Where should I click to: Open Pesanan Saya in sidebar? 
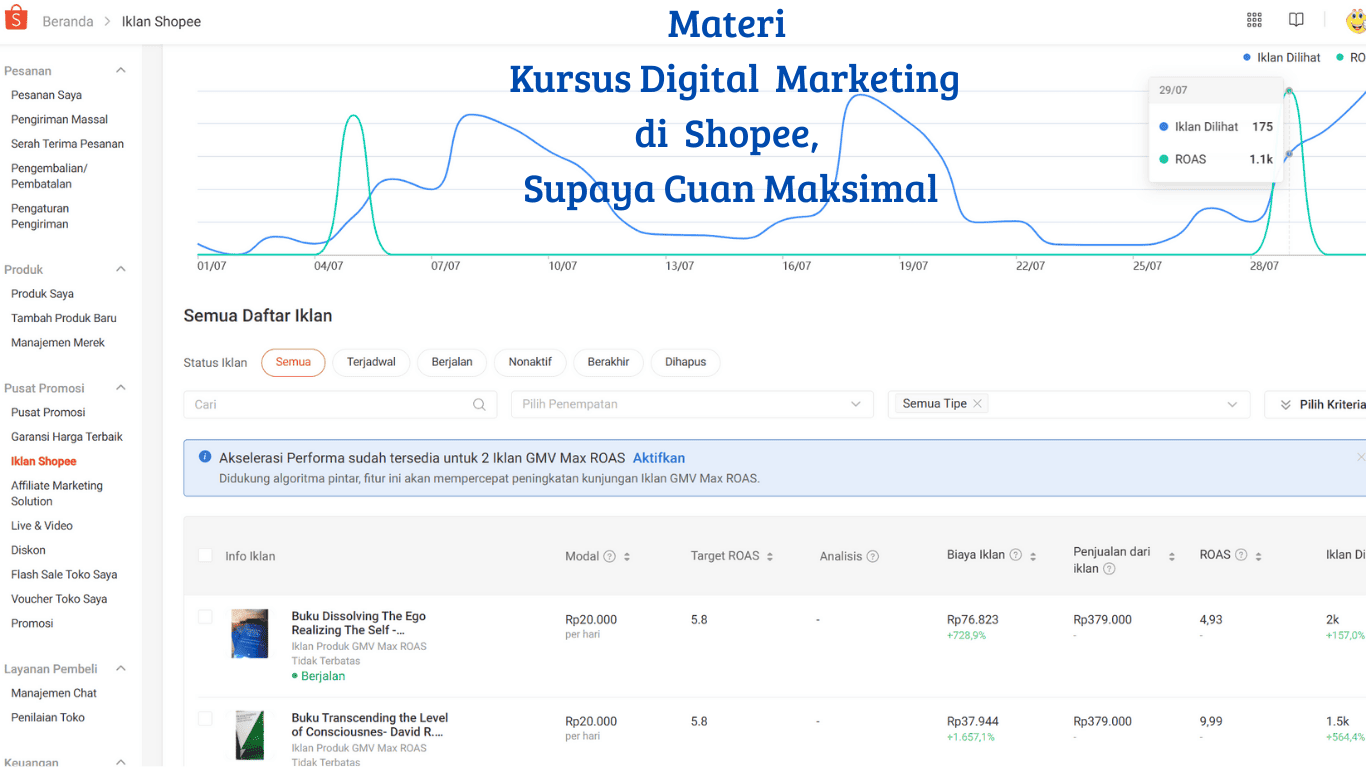click(x=46, y=95)
